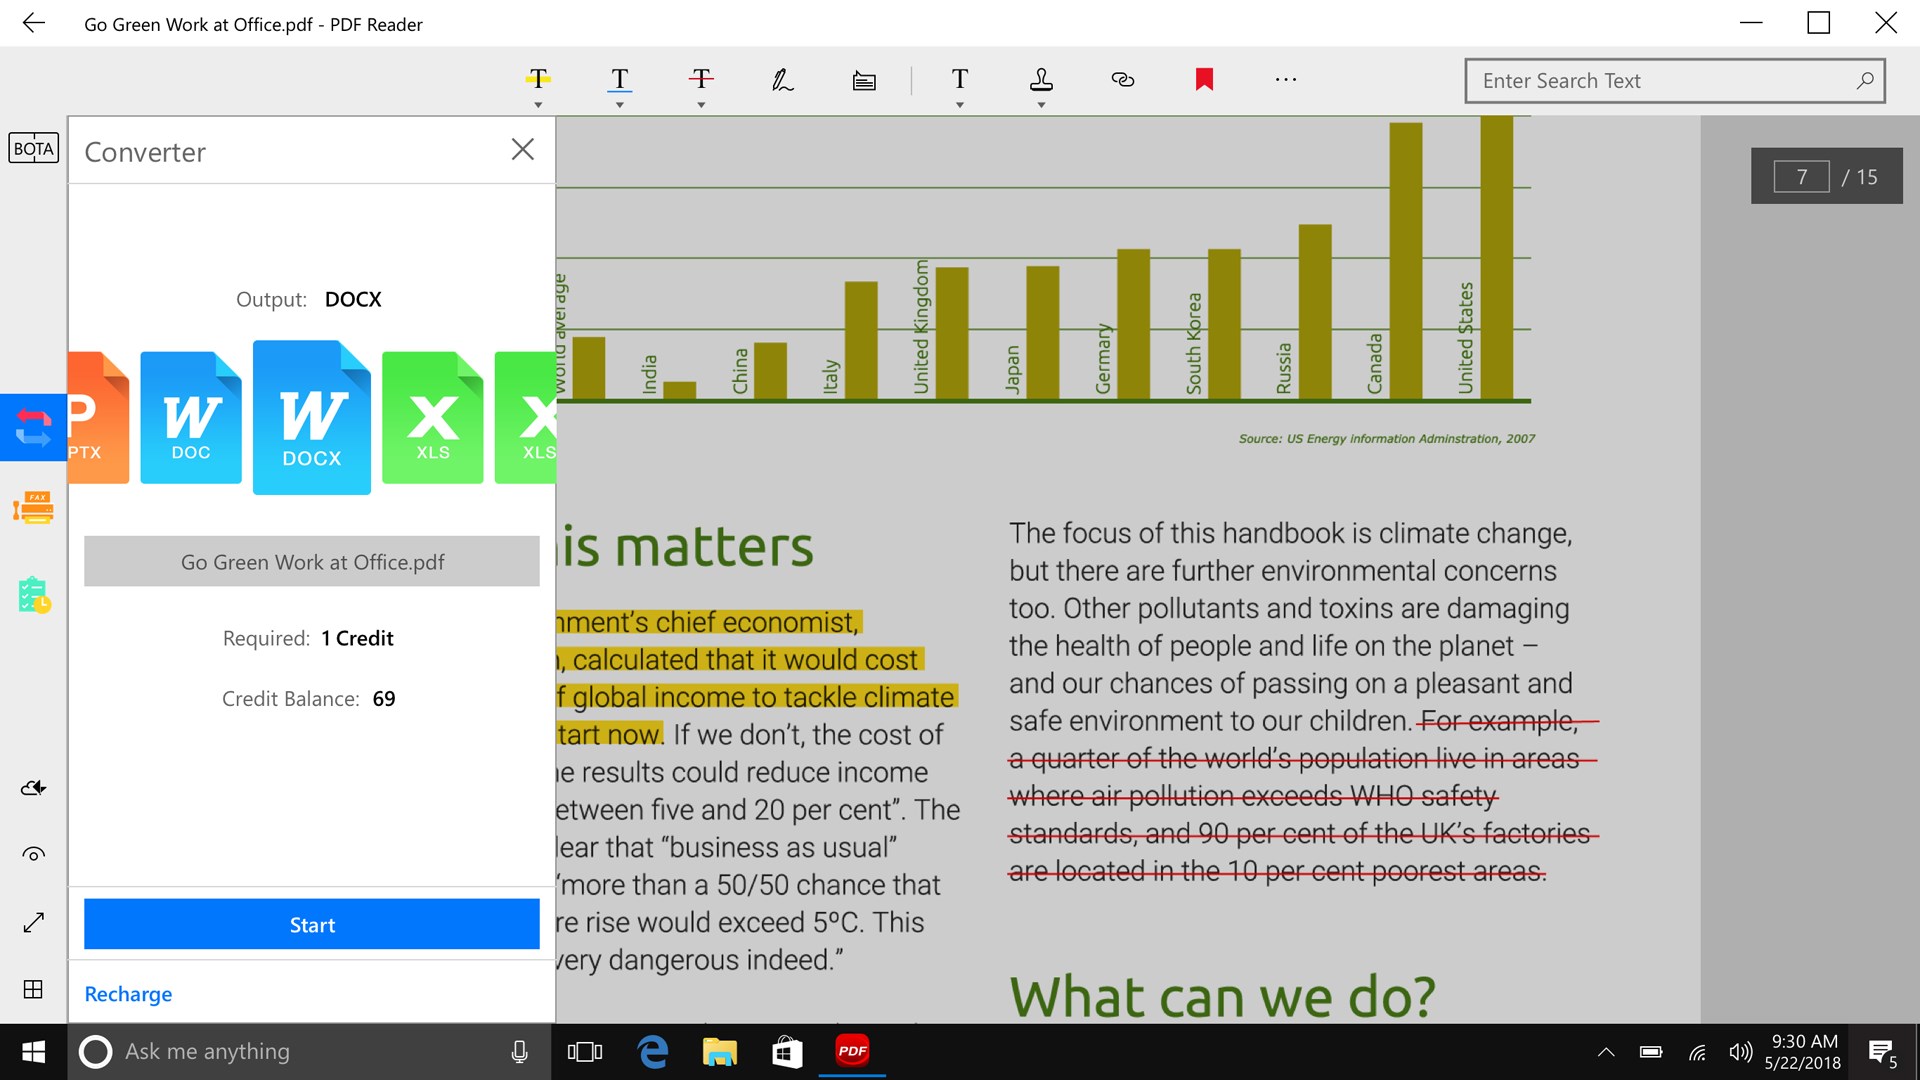The image size is (1920, 1080).
Task: Add a sticky note annotation
Action: pyautogui.click(x=864, y=80)
